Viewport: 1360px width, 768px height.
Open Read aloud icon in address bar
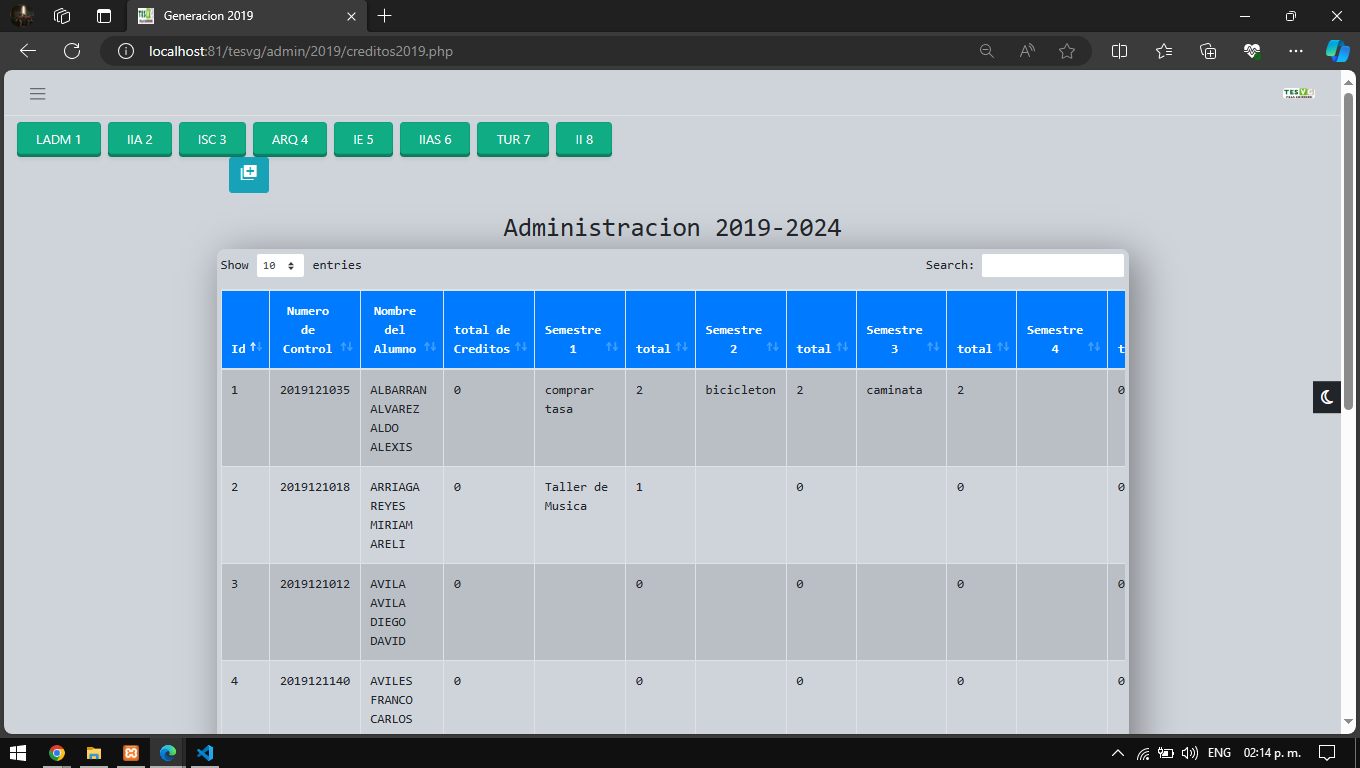coord(1027,51)
